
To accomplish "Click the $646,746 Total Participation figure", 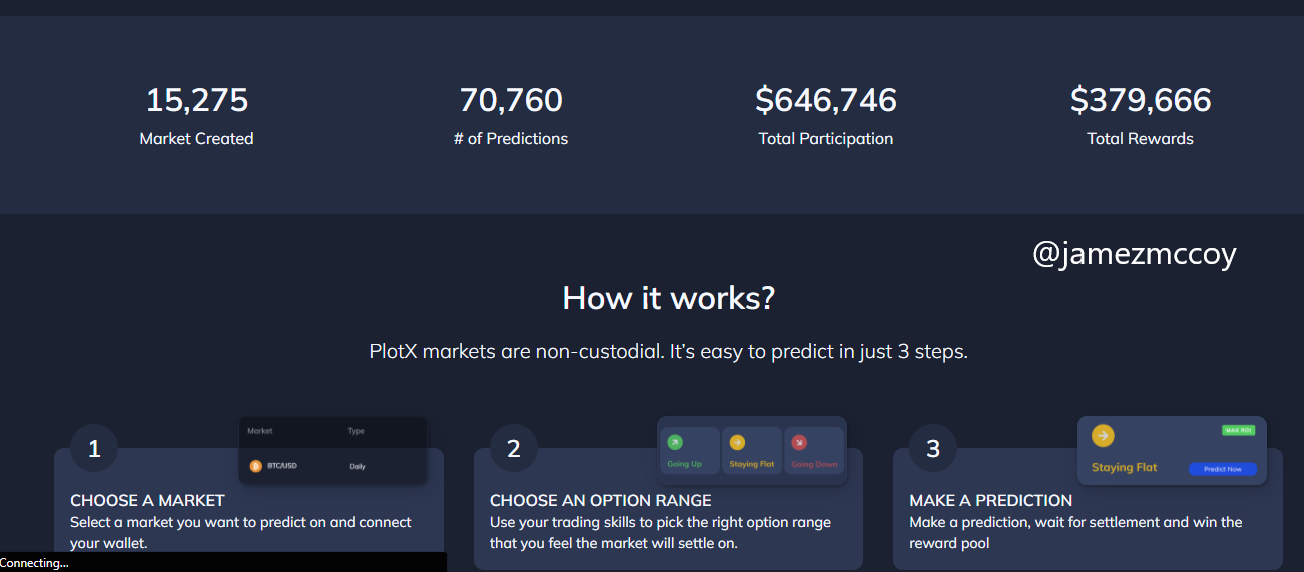I will coord(826,100).
